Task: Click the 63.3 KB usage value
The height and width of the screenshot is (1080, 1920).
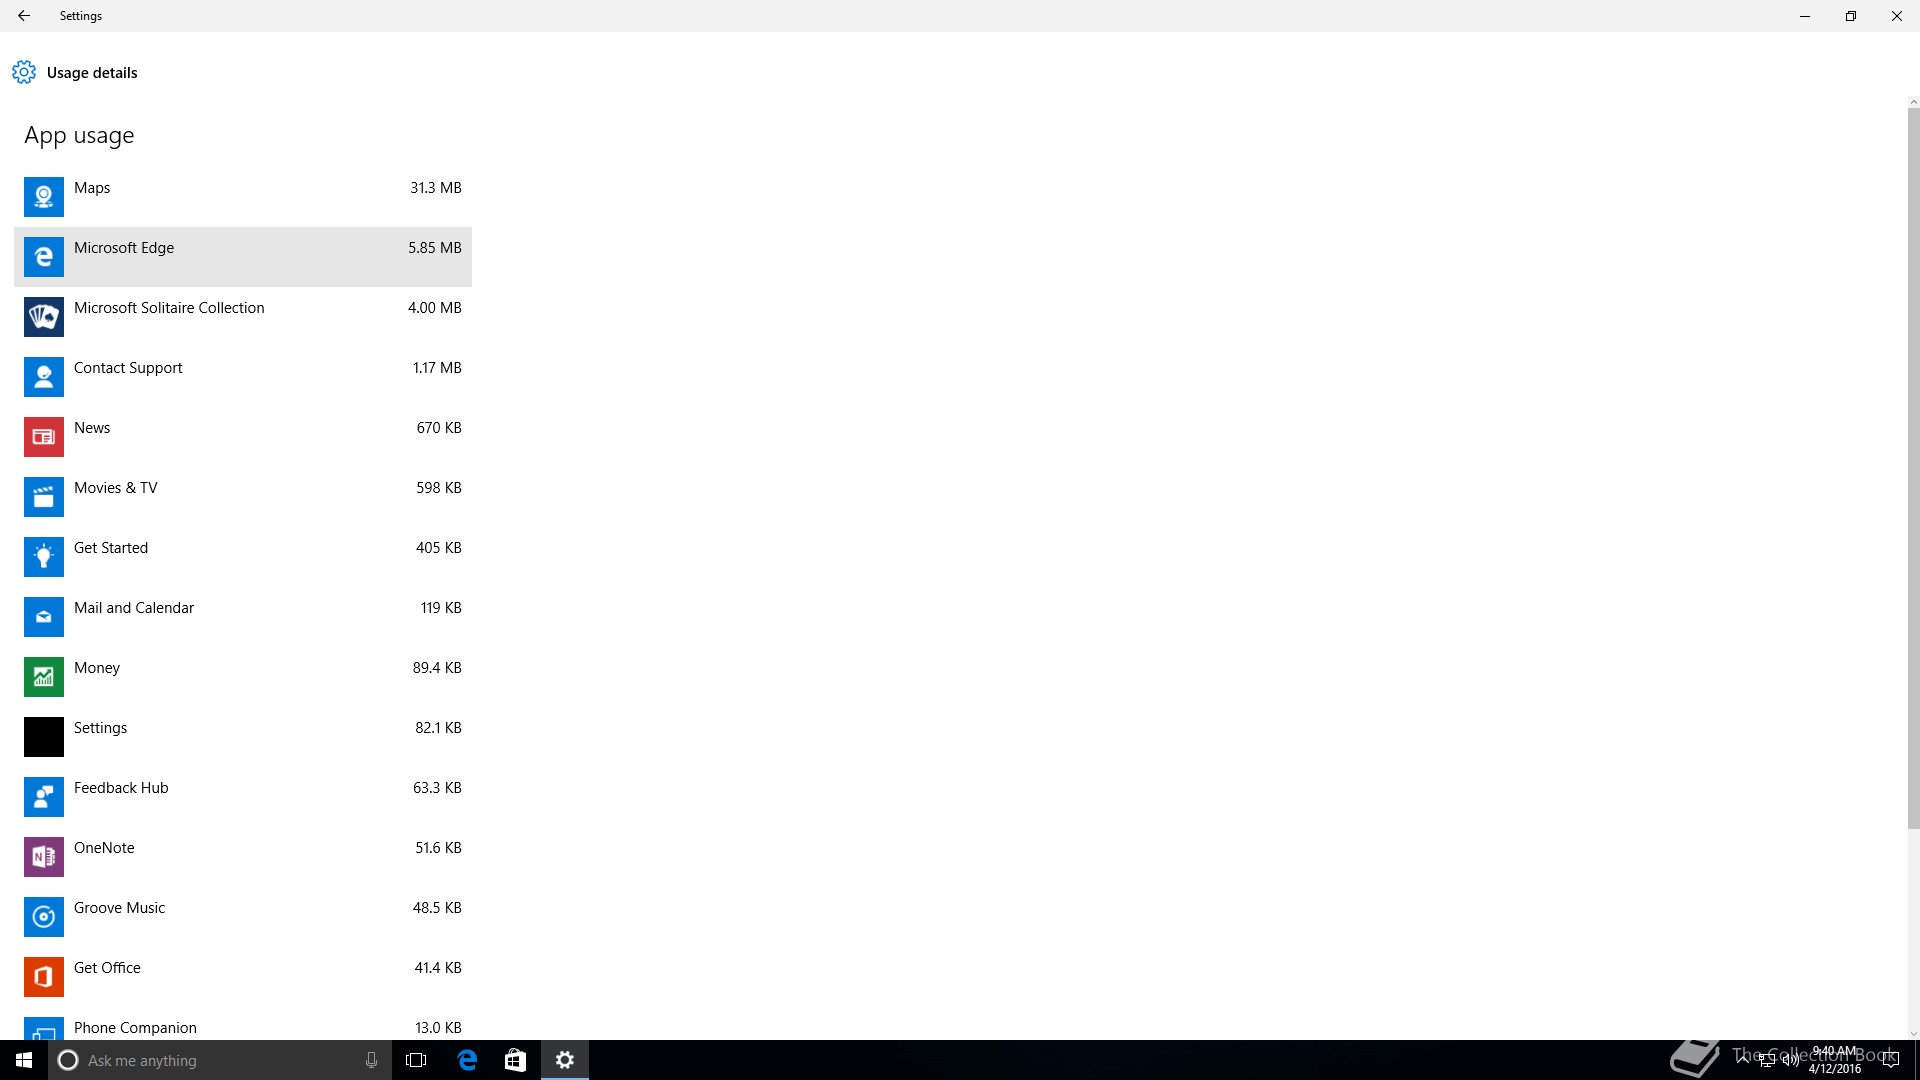Action: pos(437,788)
